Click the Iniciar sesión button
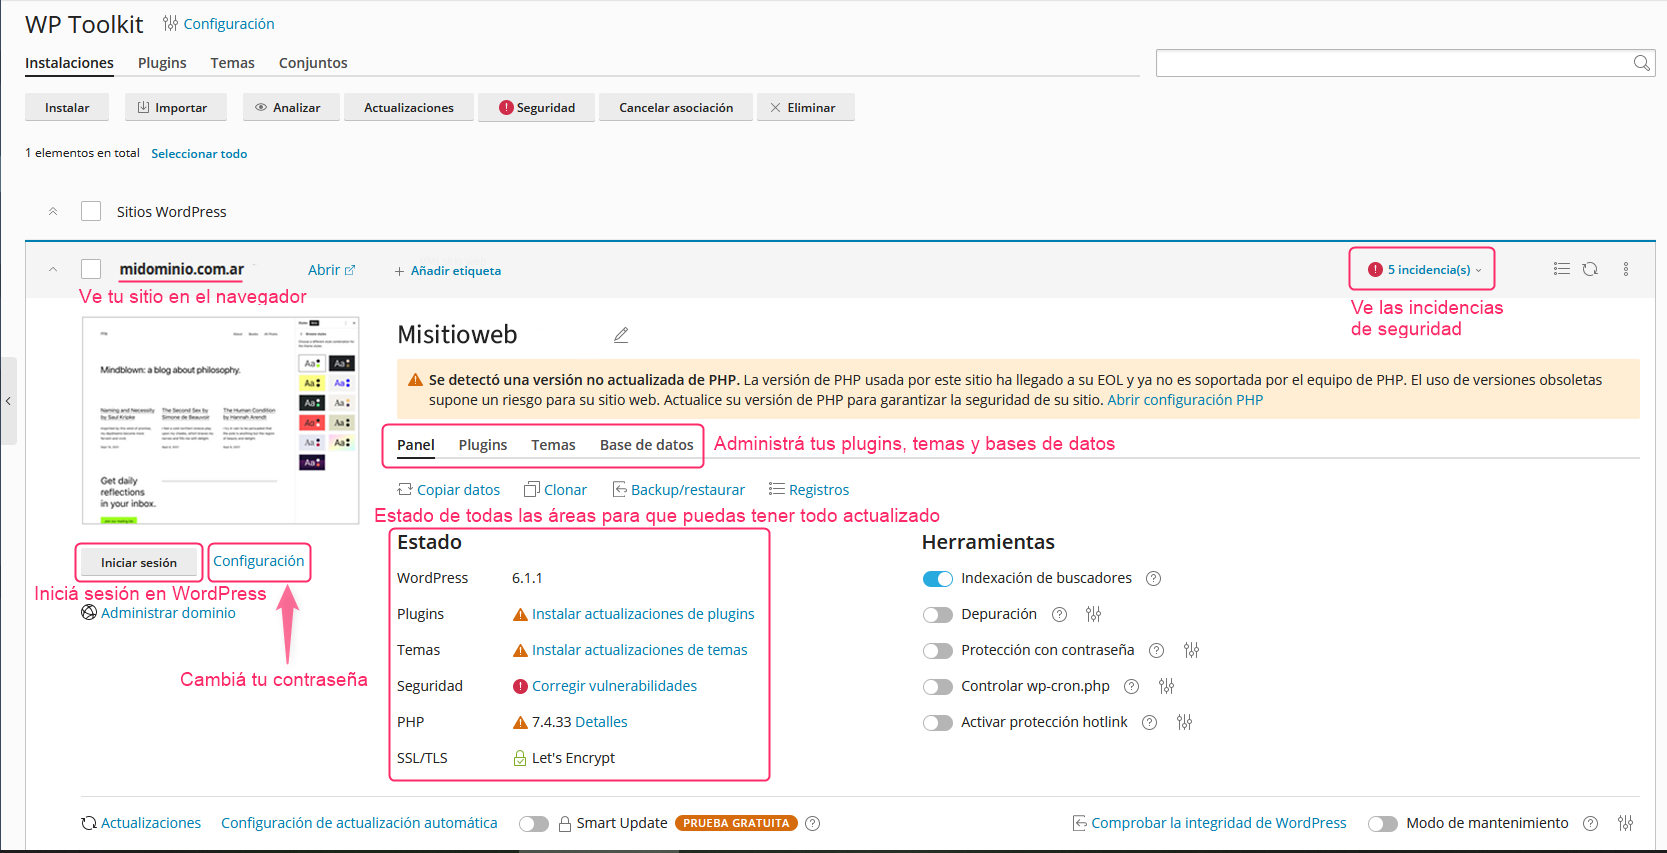1667x853 pixels. point(139,562)
